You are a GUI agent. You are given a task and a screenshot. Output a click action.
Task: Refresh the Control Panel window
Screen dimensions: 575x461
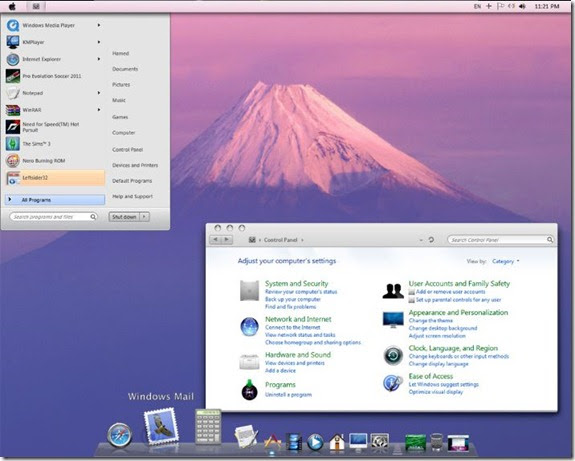pyautogui.click(x=431, y=239)
